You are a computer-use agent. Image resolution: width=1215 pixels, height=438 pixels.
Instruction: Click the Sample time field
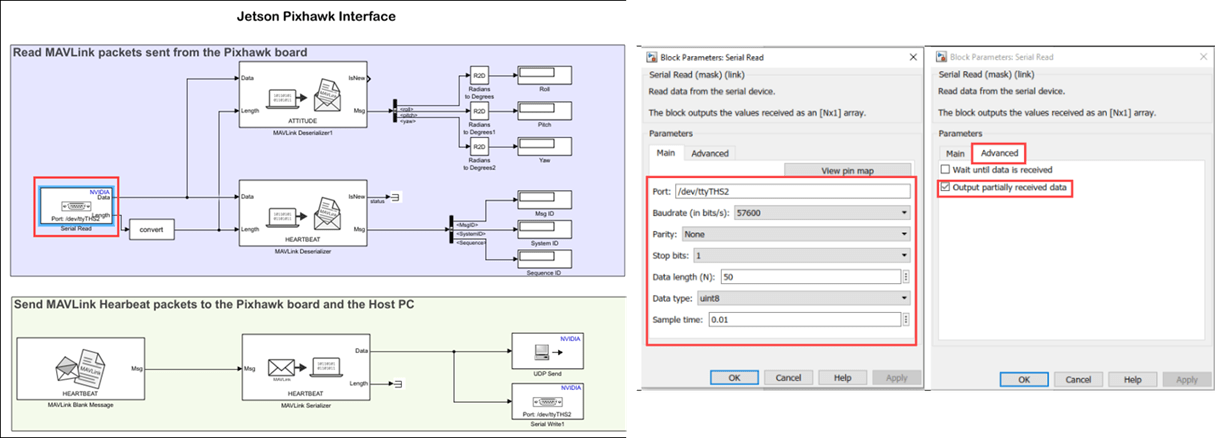tap(803, 320)
